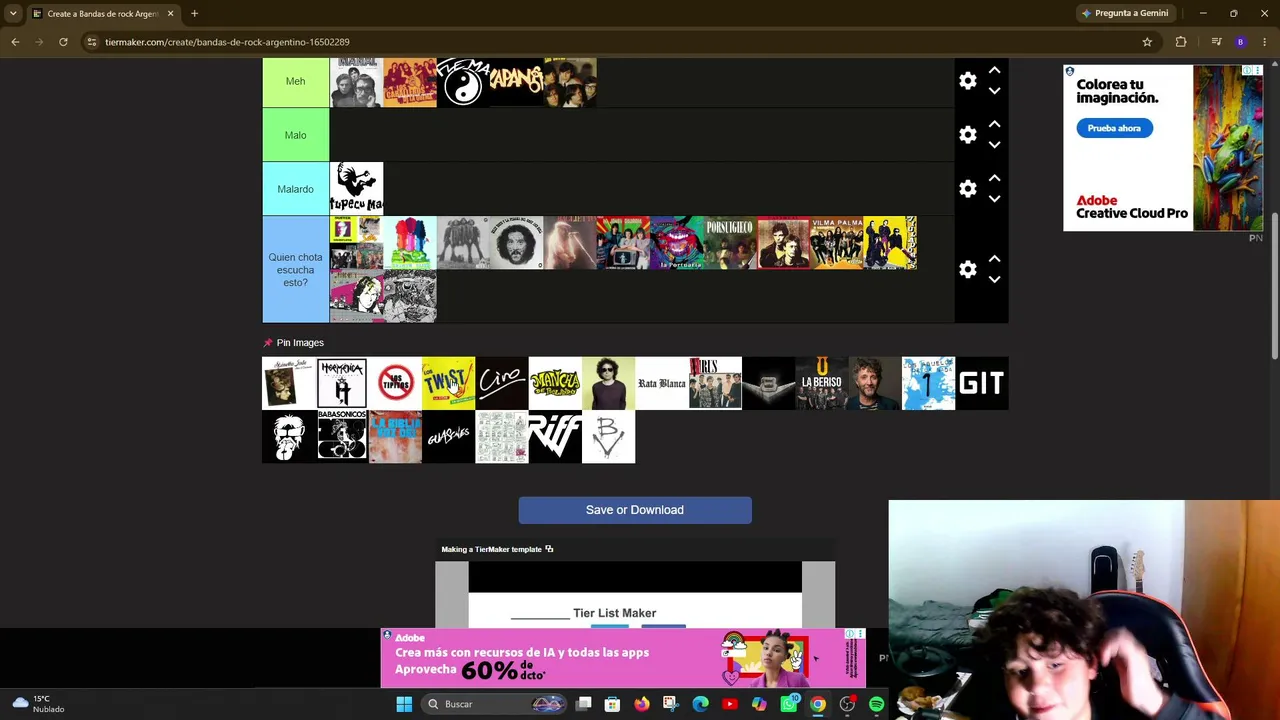Expand the tab search dropdown
The height and width of the screenshot is (720, 1280).
click(13, 13)
